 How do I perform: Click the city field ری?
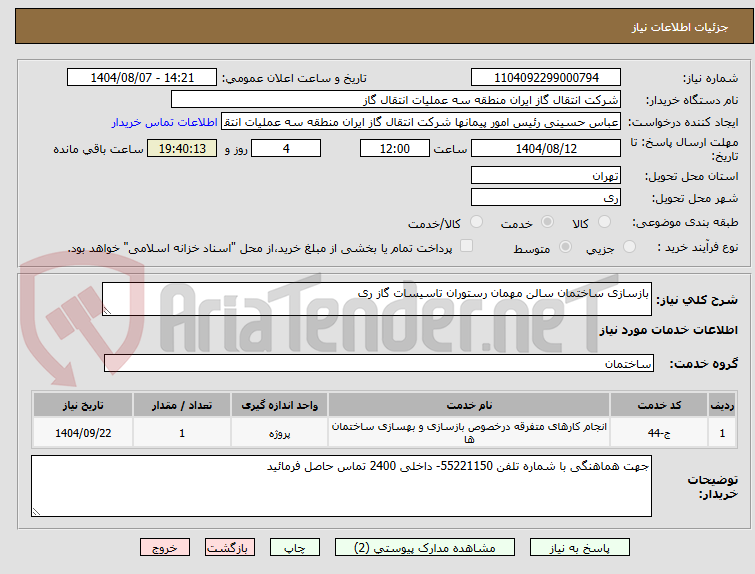[546, 197]
